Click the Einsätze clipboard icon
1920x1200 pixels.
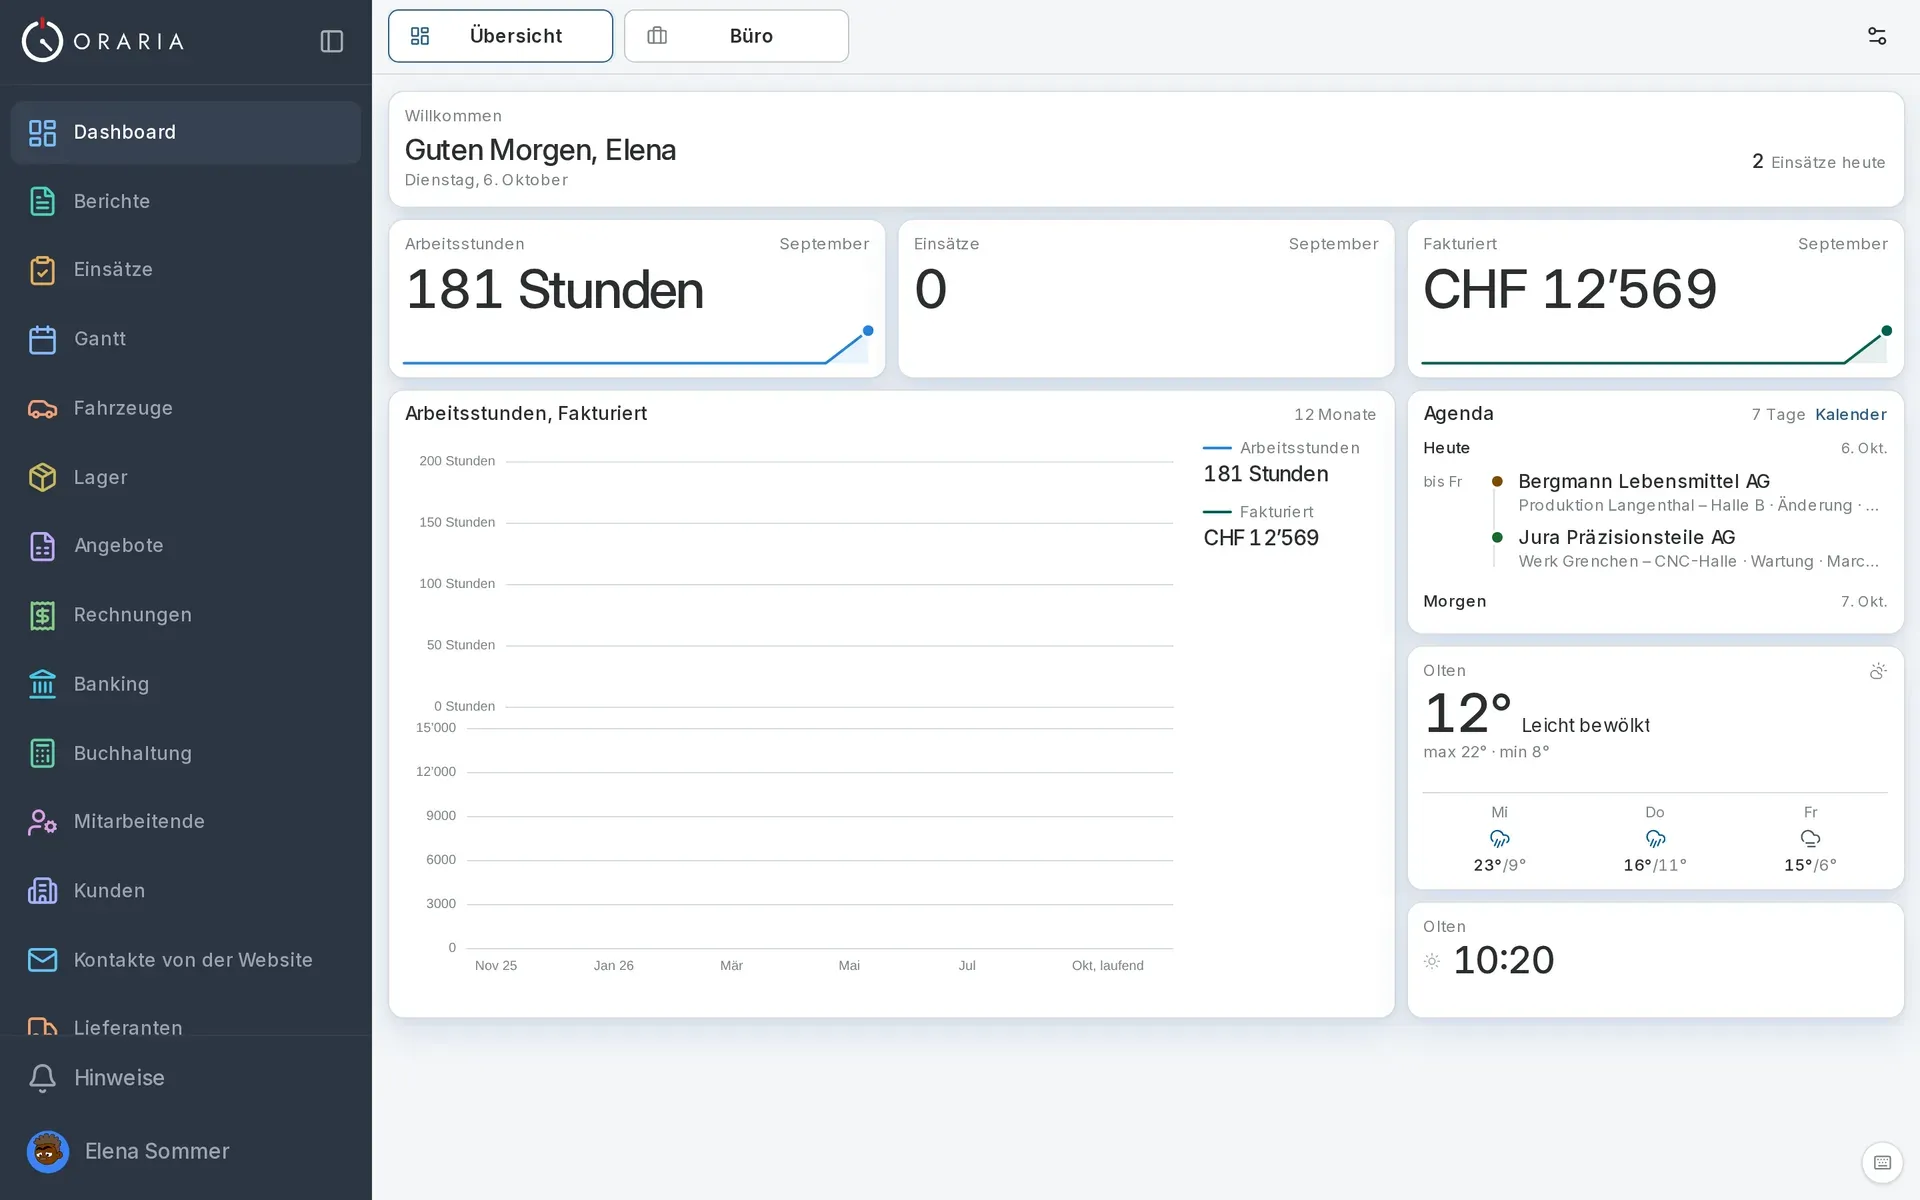42,270
